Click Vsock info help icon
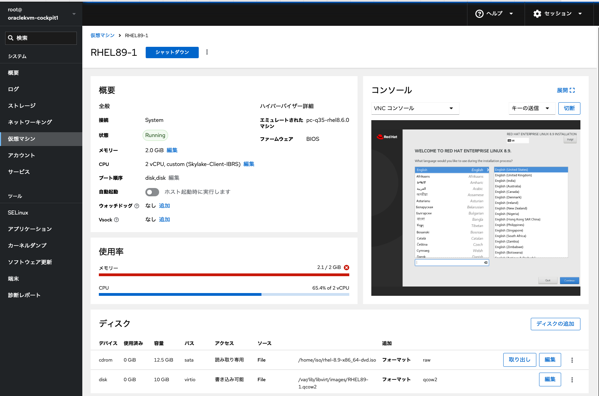The height and width of the screenshot is (396, 599). point(117,220)
